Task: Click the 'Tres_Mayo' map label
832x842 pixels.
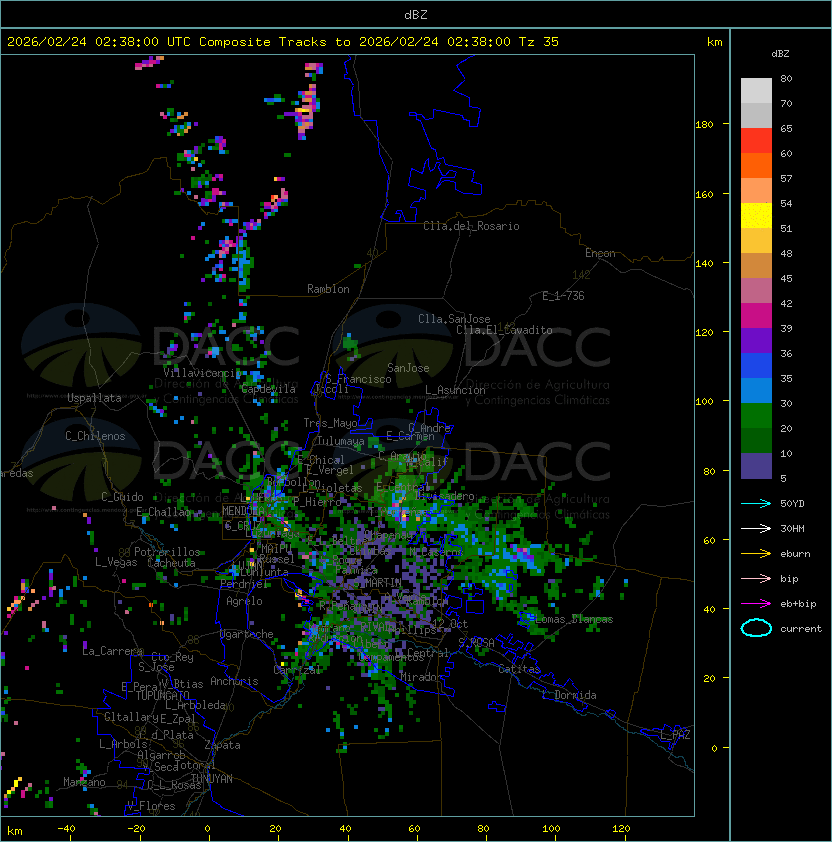Action: (330, 423)
